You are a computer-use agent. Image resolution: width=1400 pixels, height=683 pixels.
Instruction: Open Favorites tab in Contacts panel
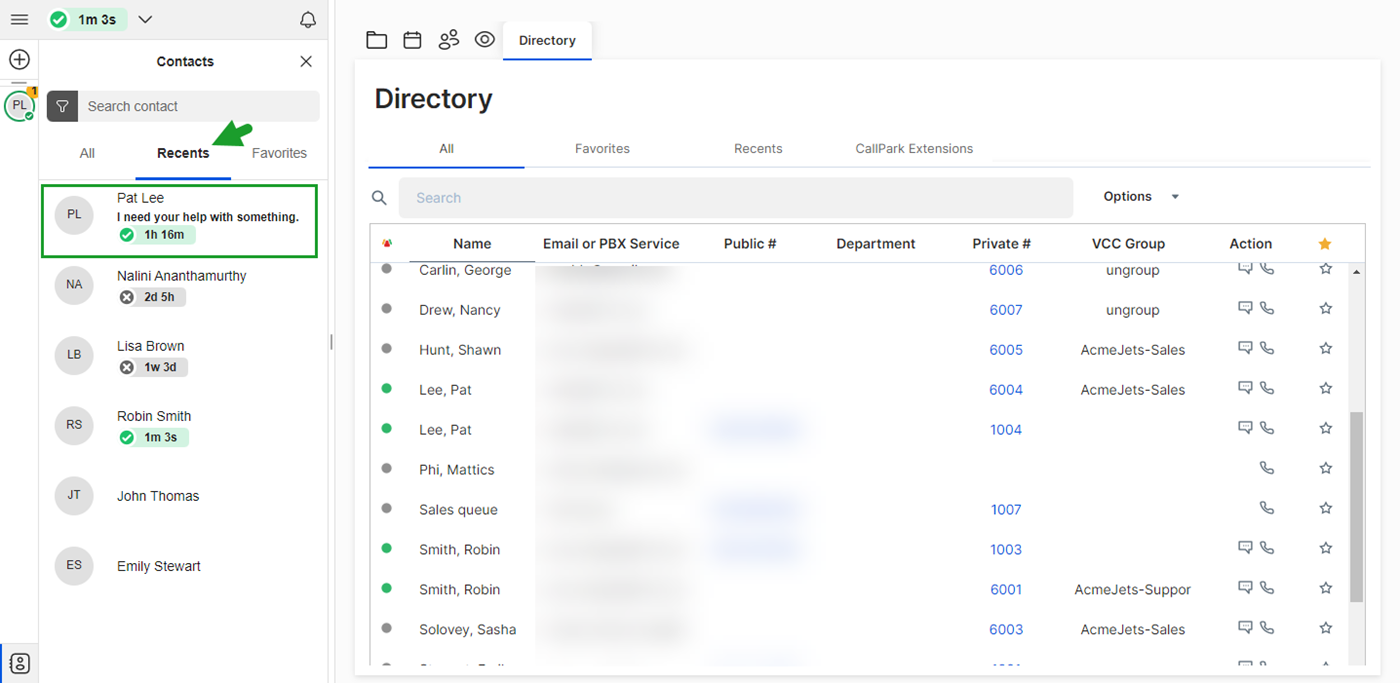click(x=279, y=153)
